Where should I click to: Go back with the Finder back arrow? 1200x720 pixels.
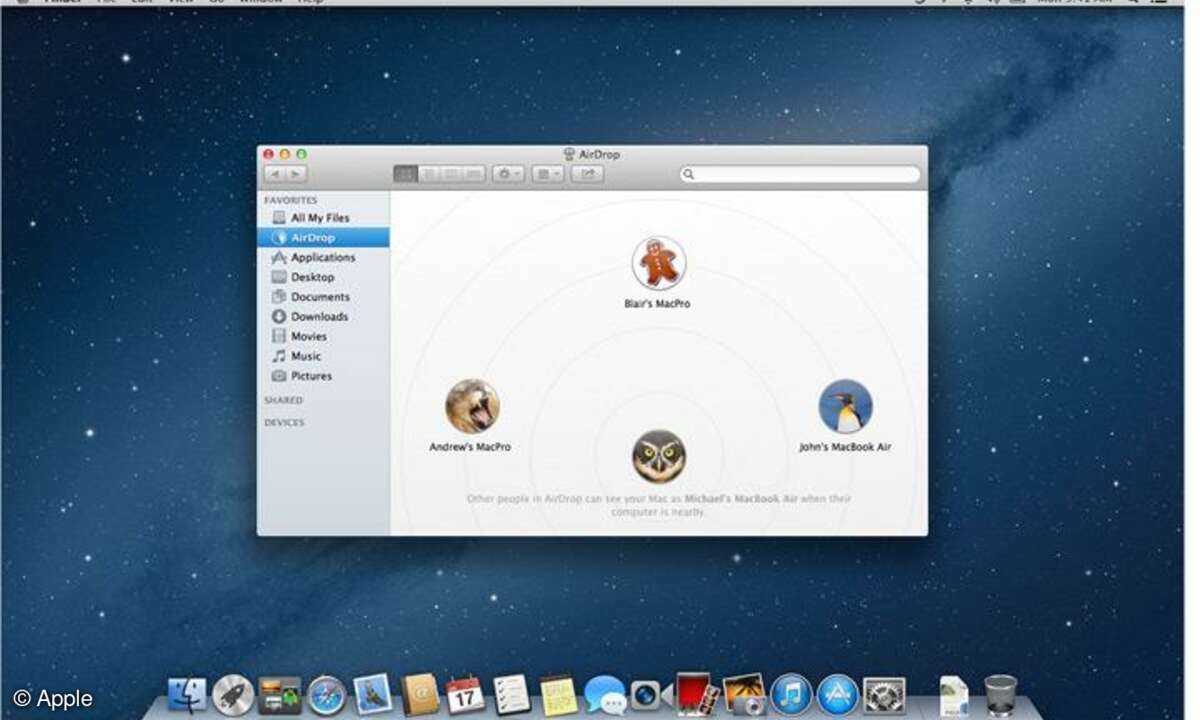click(273, 174)
